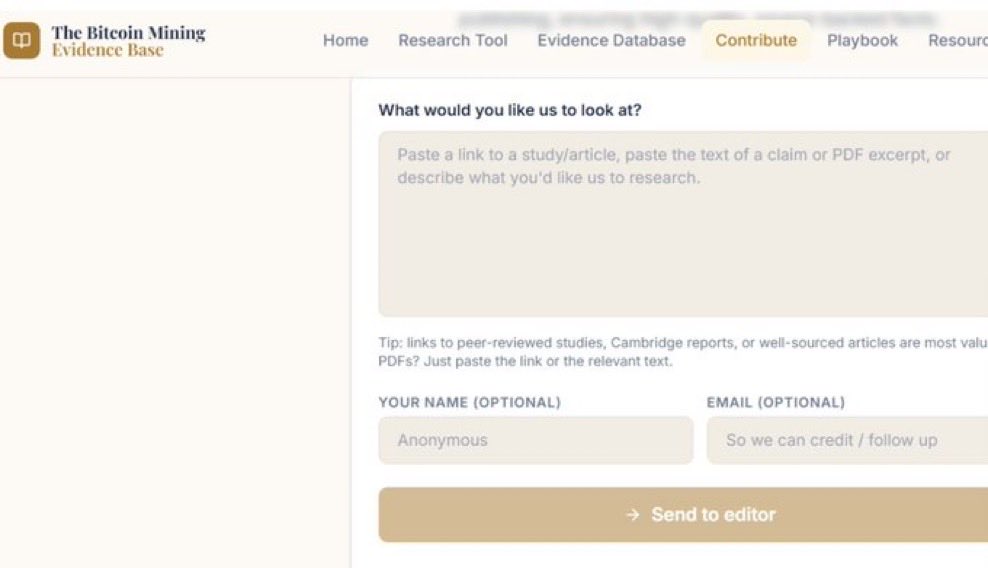
Task: Click the book logo icon
Action: [x=21, y=40]
